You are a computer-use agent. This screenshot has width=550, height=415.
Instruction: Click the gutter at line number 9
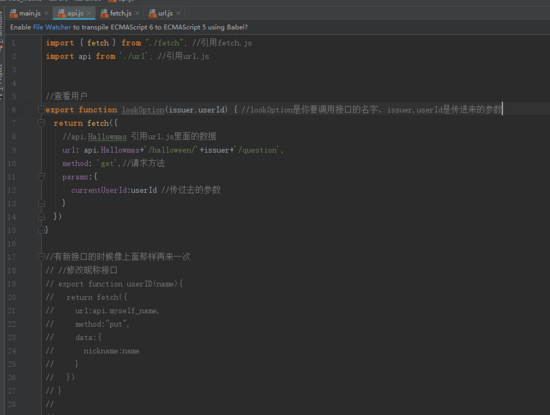pos(14,150)
